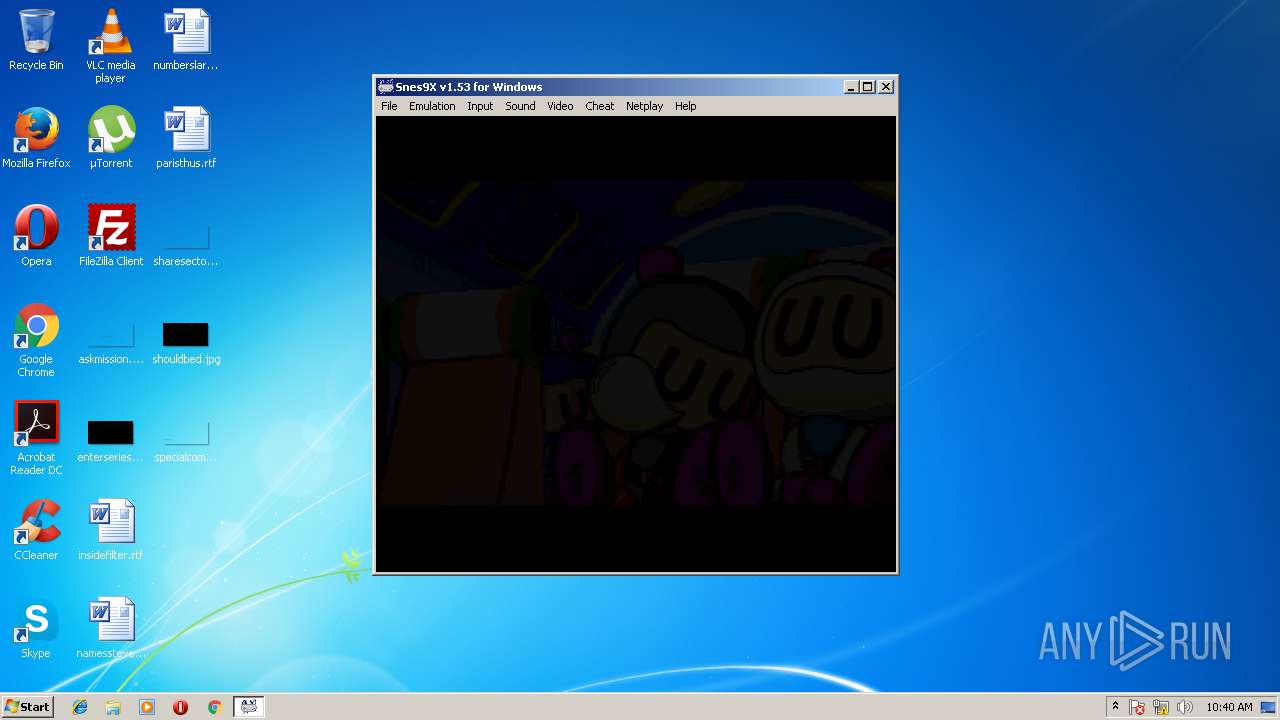This screenshot has width=1280, height=720.
Task: Select the Acrobat Reader DC shortcut
Action: (x=36, y=439)
